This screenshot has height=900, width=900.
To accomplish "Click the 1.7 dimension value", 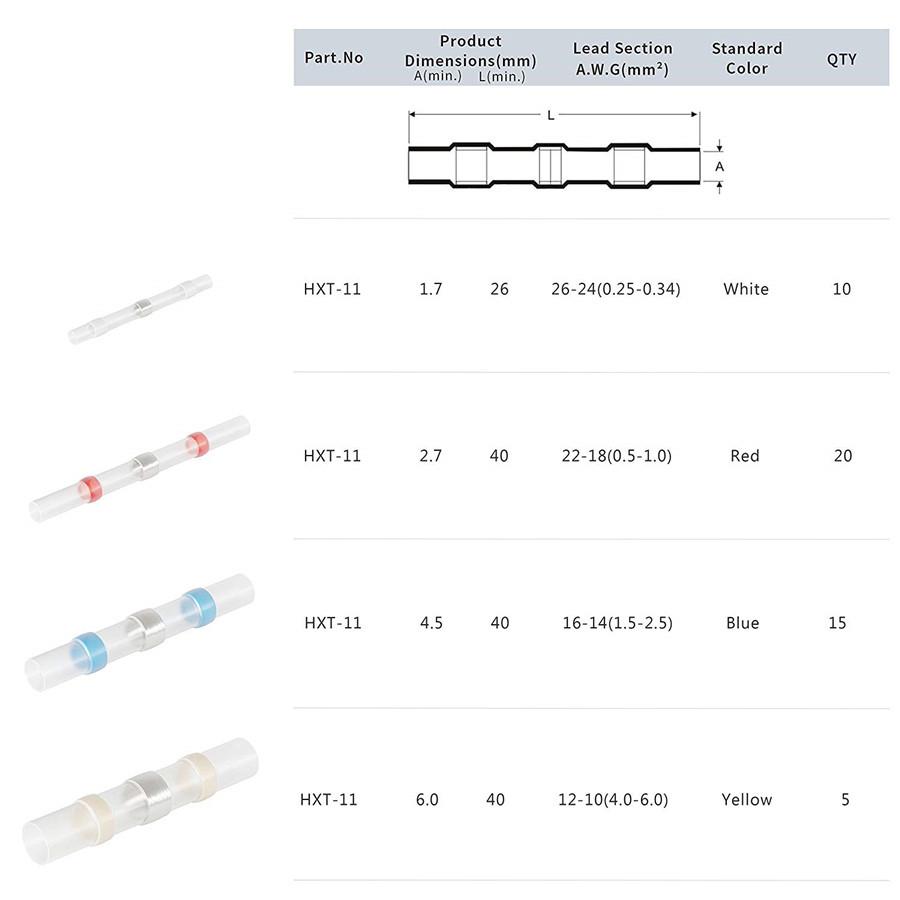I will 431,289.
